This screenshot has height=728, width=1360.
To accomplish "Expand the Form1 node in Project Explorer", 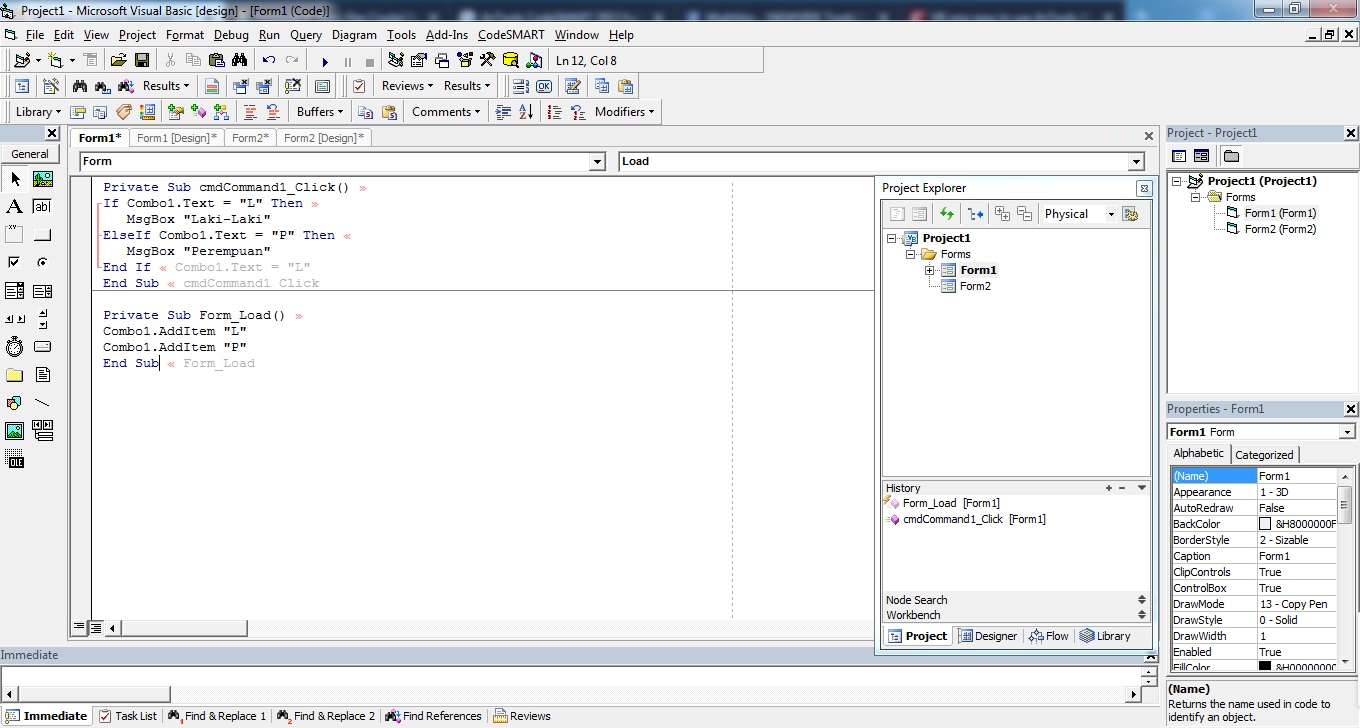I will pos(929,270).
